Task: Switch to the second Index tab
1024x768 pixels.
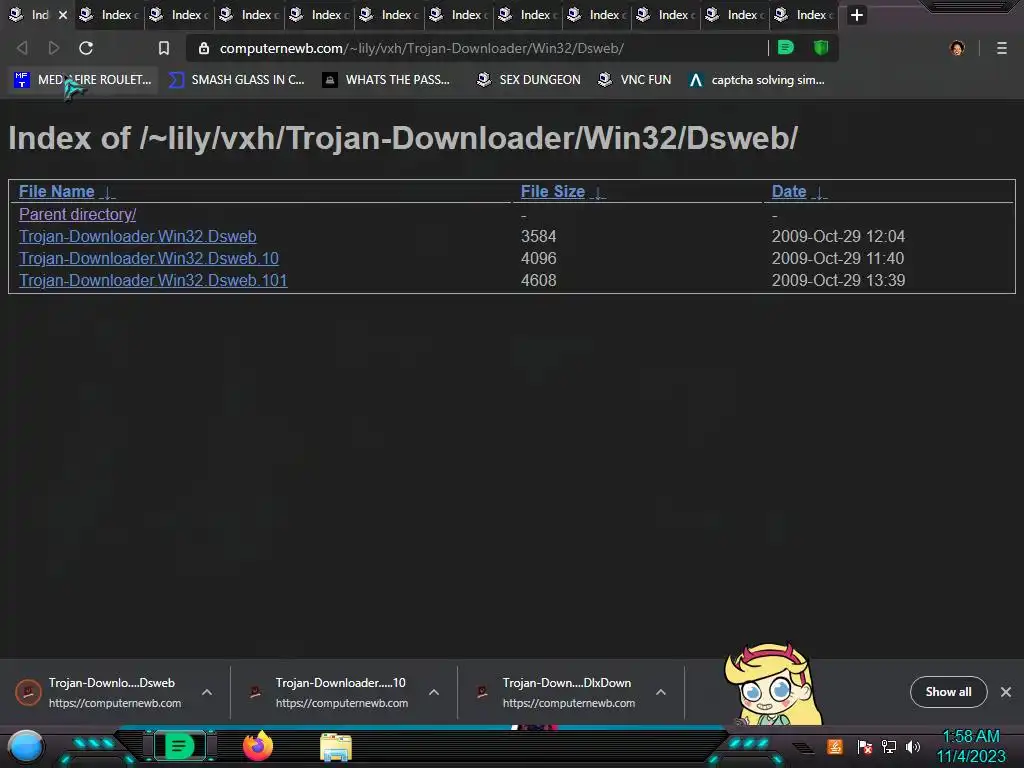Action: 109,14
